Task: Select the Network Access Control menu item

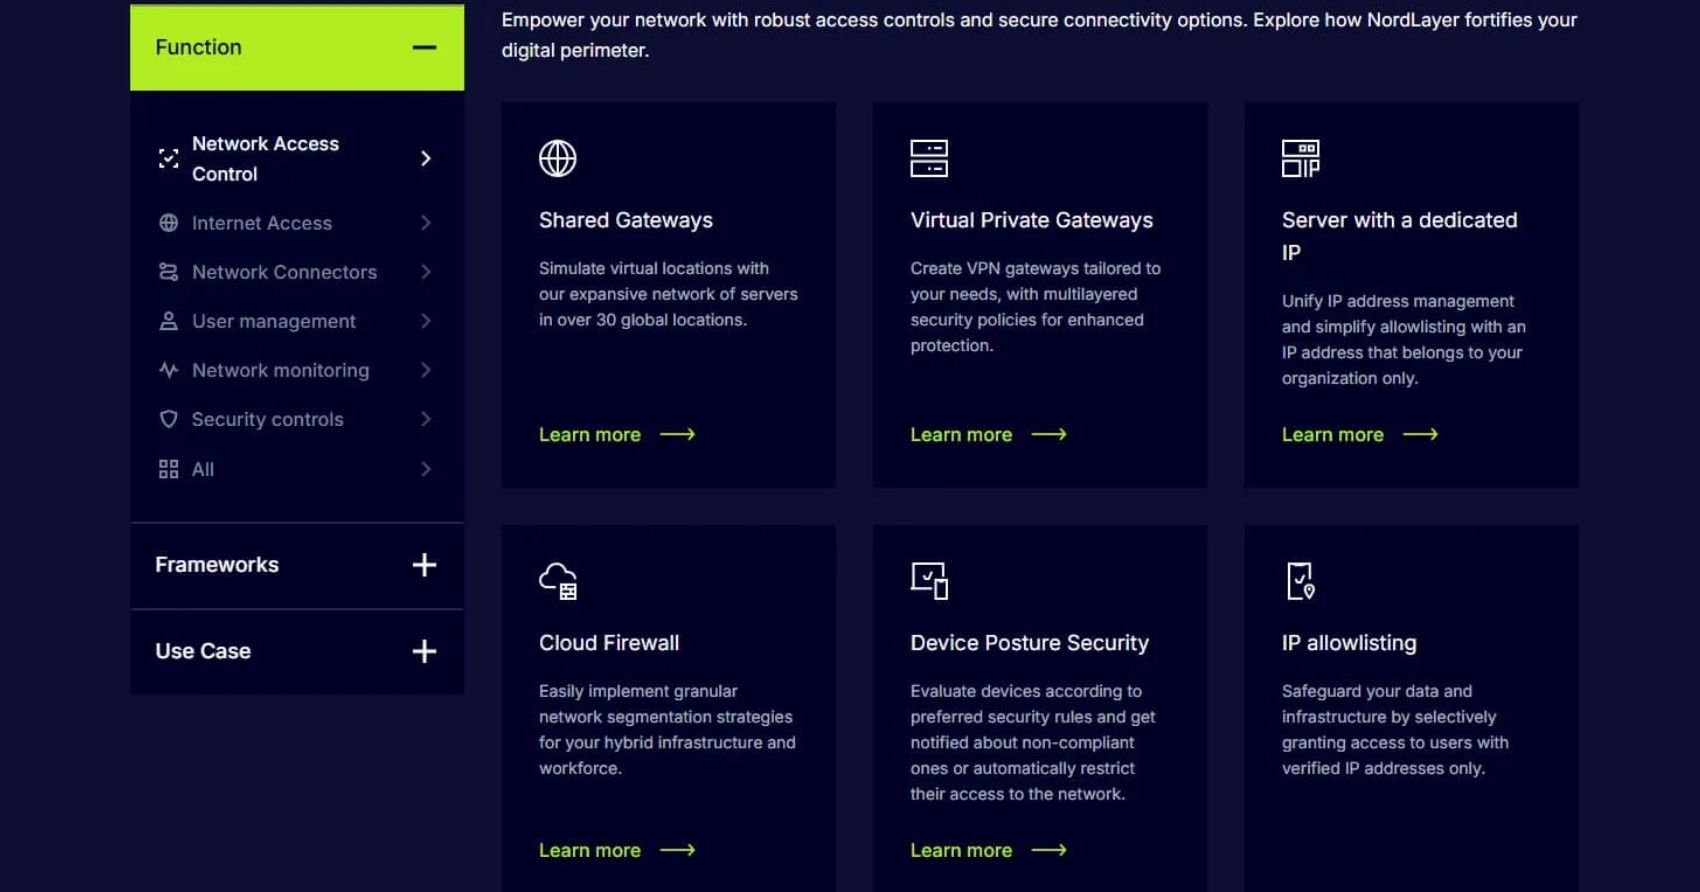Action: pyautogui.click(x=297, y=158)
